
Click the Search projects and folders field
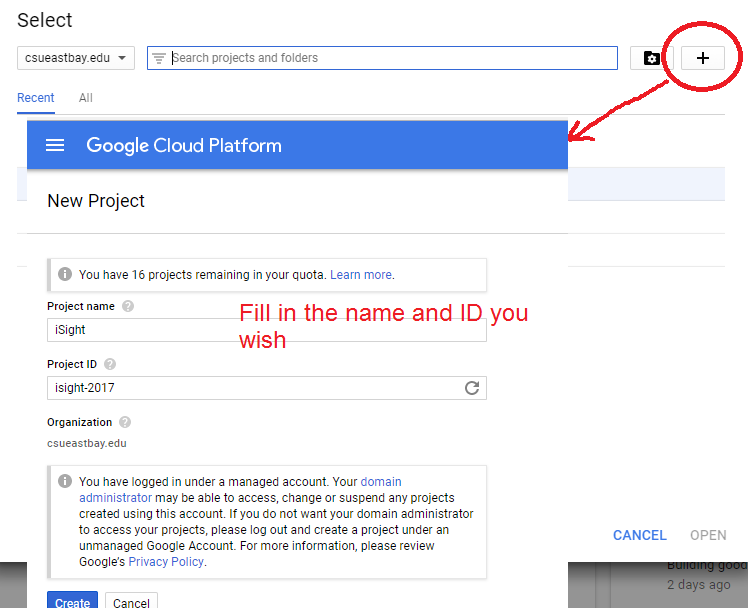pos(390,58)
